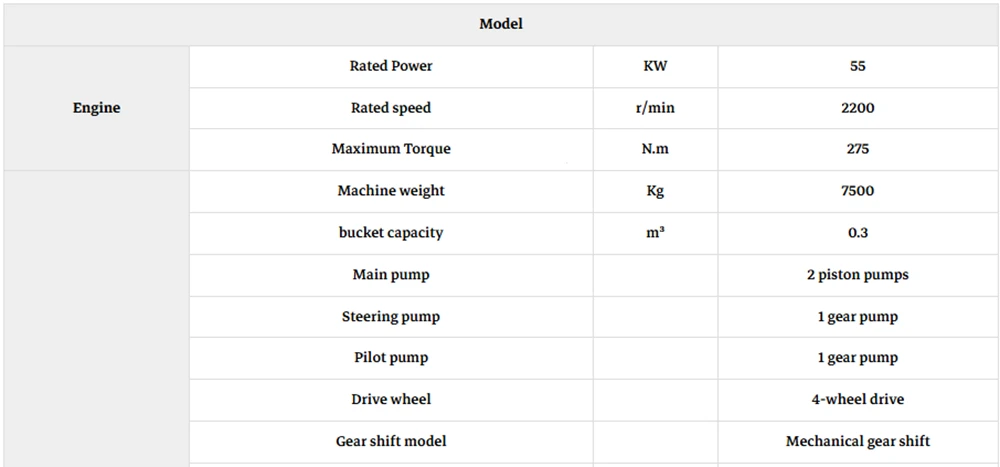Select the Engine row label

pyautogui.click(x=96, y=108)
